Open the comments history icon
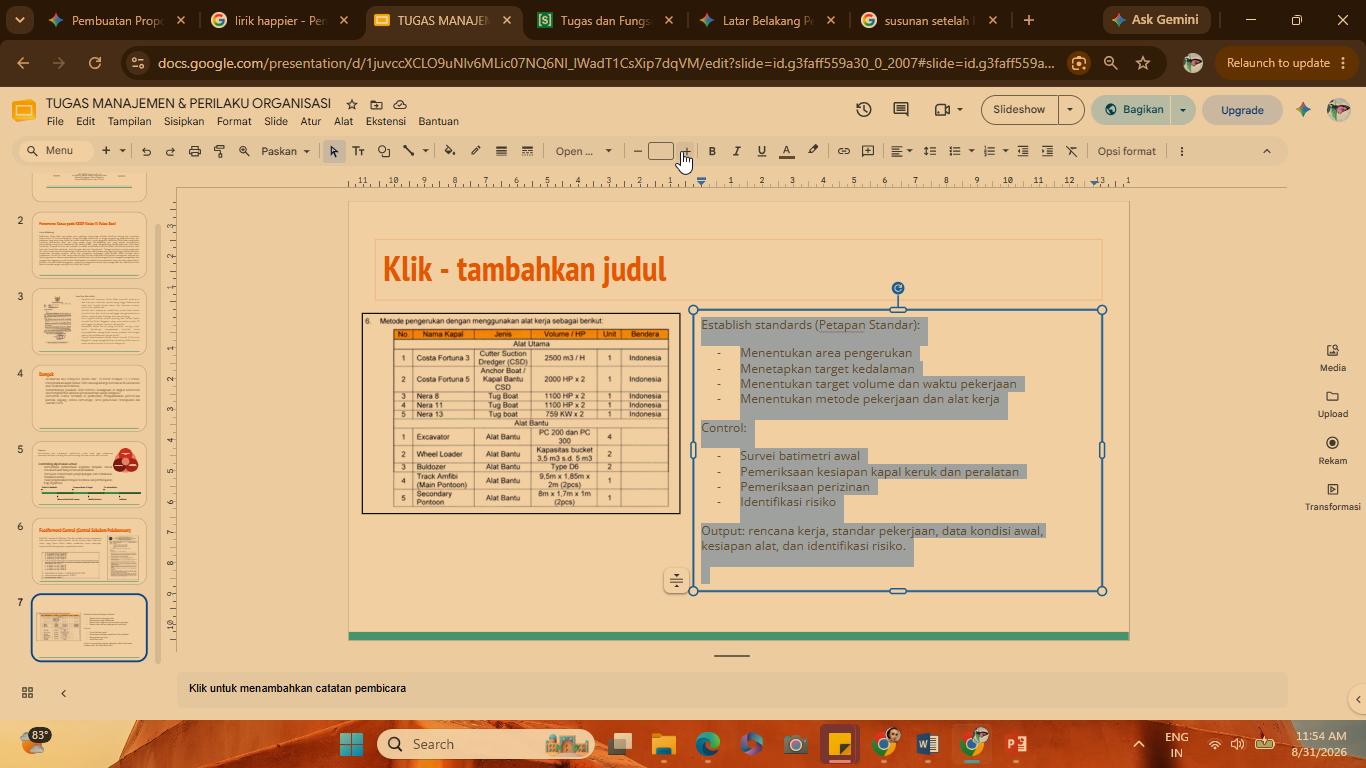Viewport: 1366px width, 768px height. [901, 110]
